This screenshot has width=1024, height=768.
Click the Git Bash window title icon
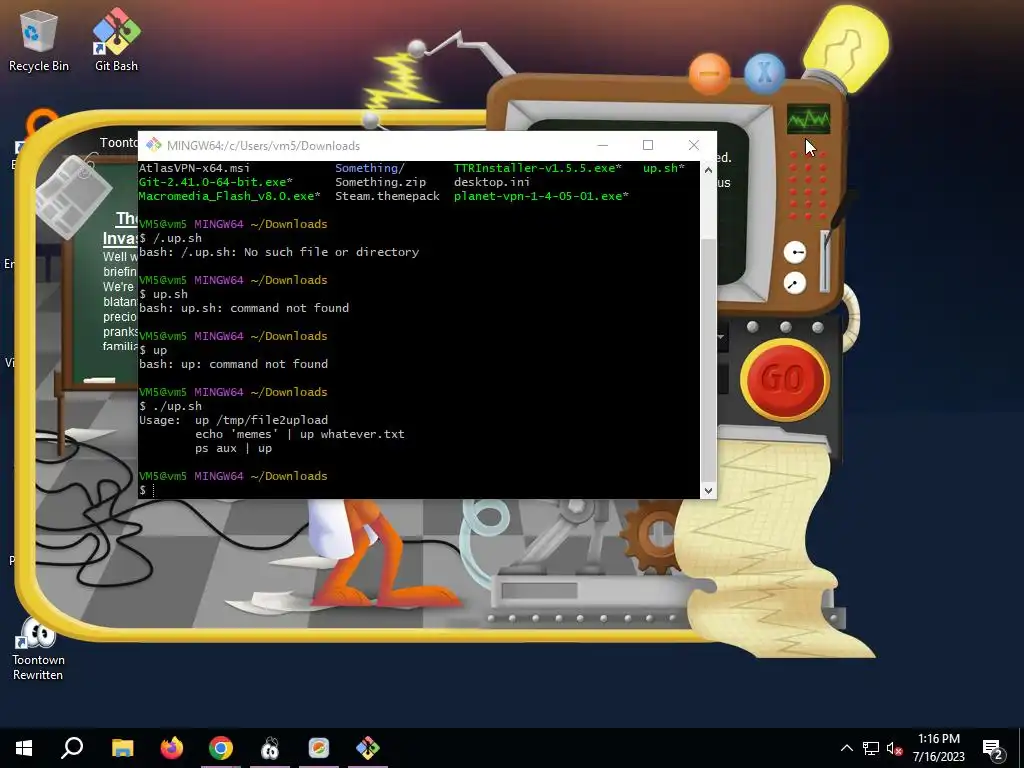click(x=153, y=145)
